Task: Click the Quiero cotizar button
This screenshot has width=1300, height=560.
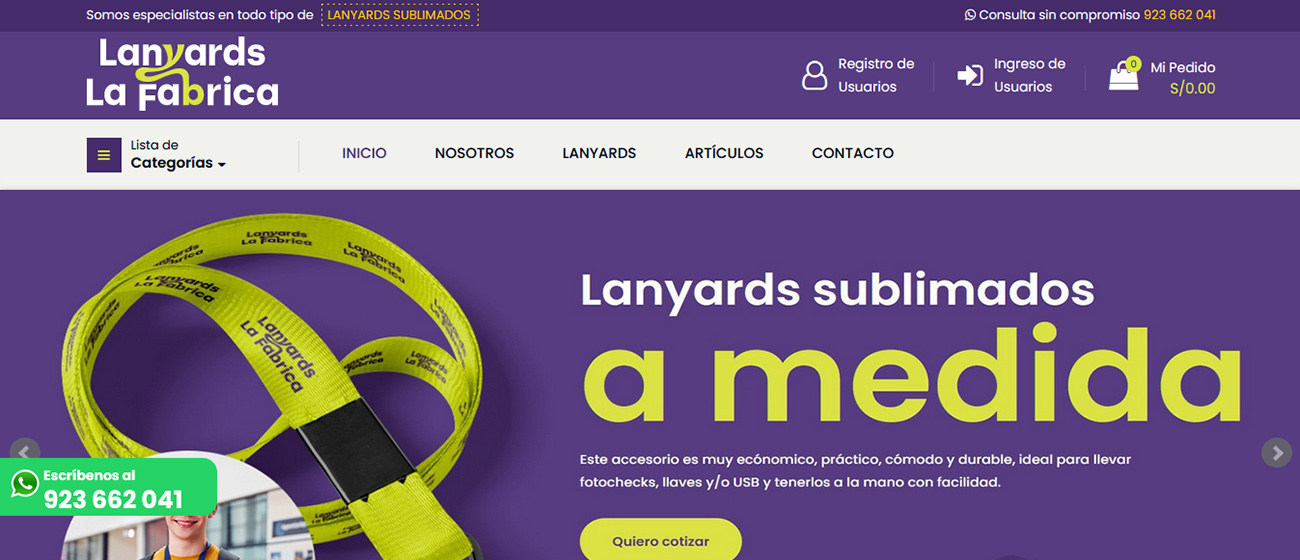Action: tap(661, 540)
